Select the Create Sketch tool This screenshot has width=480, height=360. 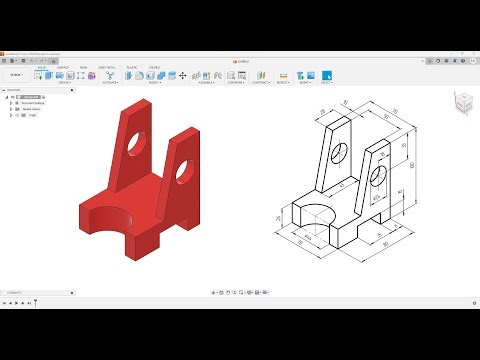click(x=38, y=75)
